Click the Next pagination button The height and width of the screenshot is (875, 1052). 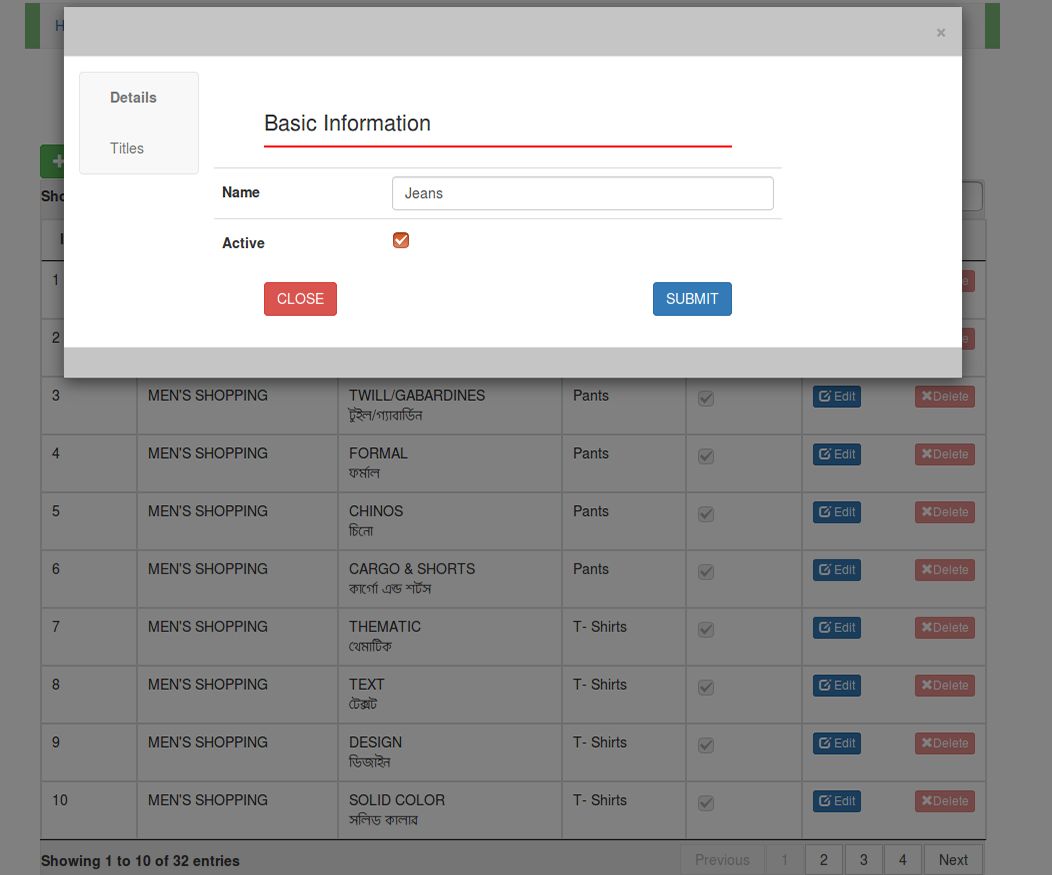952,860
